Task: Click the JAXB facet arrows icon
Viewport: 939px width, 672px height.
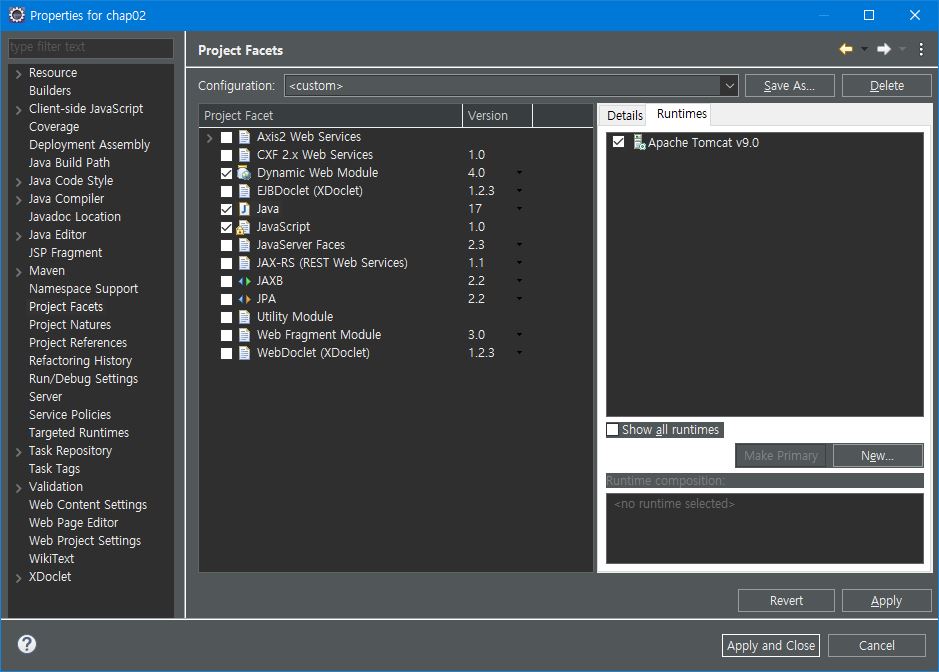Action: click(x=244, y=281)
